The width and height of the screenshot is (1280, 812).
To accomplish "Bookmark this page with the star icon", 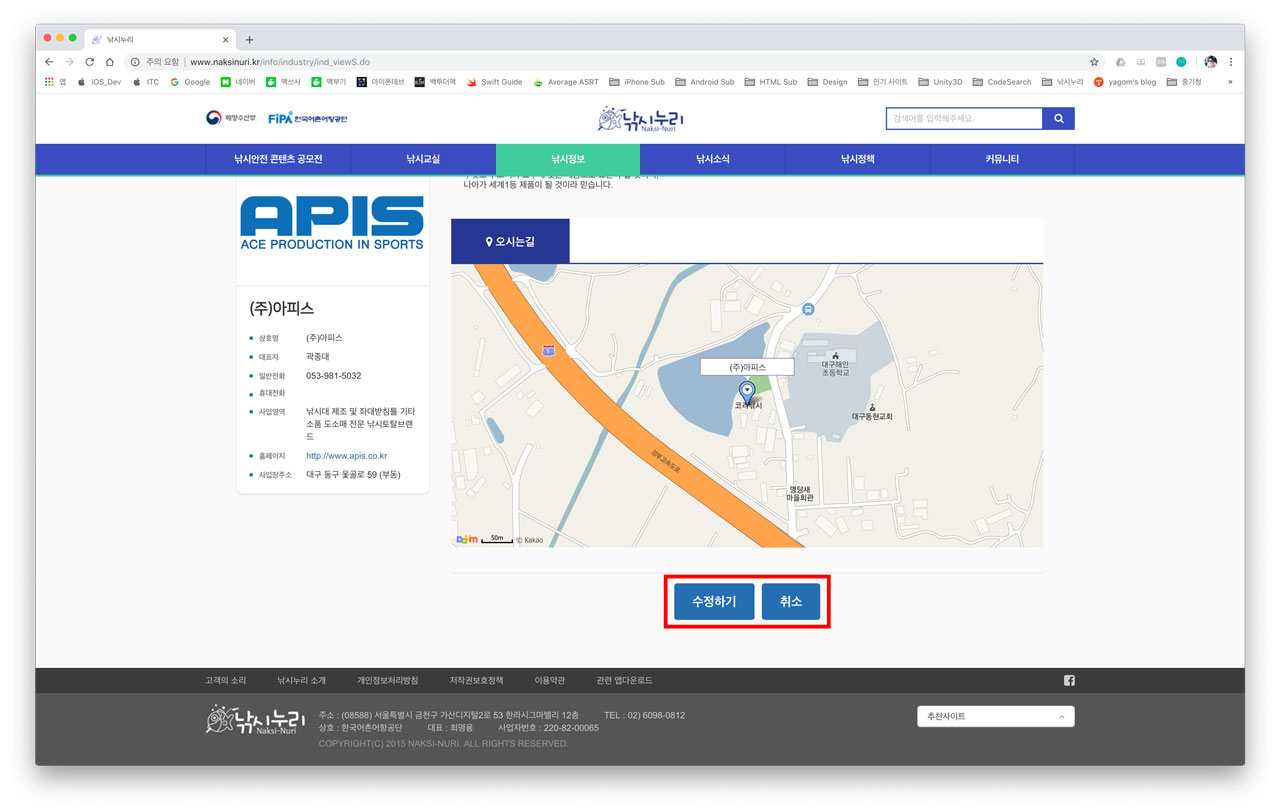I will pos(1094,62).
